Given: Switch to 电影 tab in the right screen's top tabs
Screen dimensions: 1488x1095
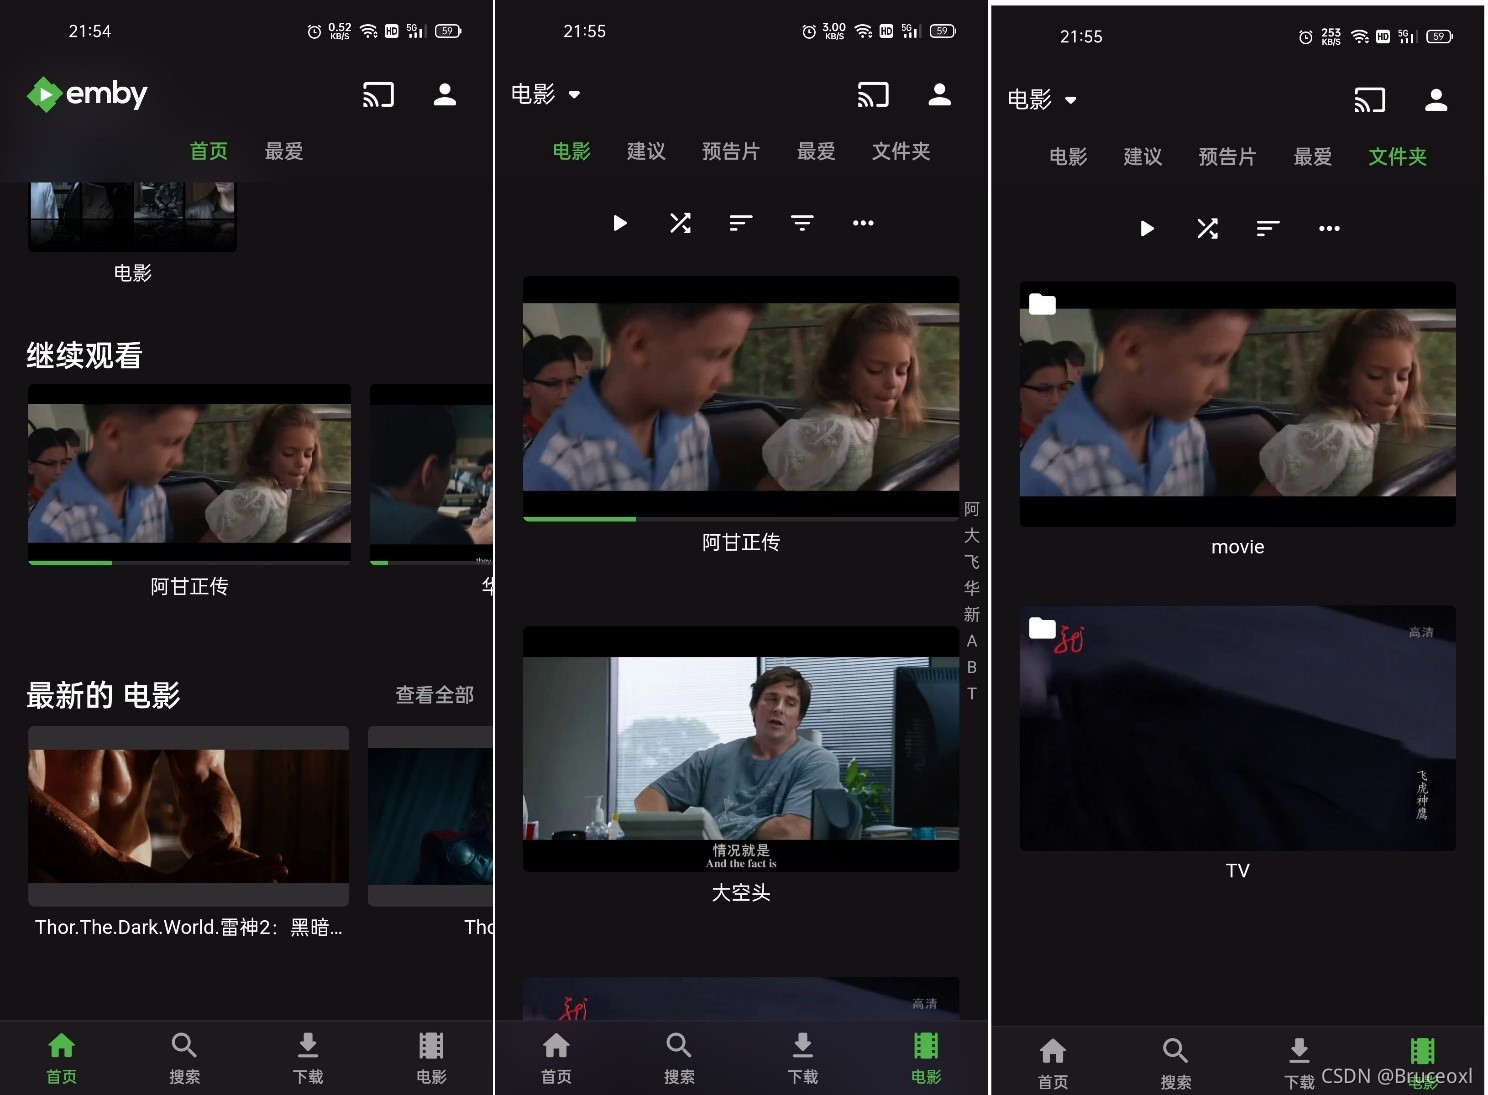Looking at the screenshot, I should coord(1068,157).
